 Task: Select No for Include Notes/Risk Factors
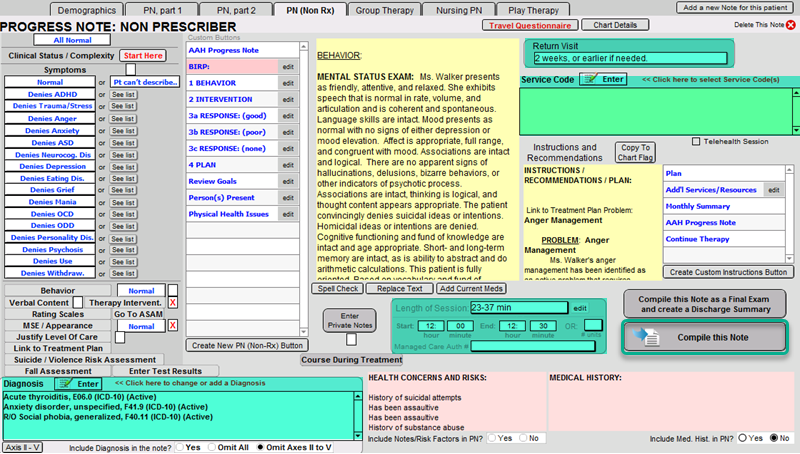(x=523, y=438)
